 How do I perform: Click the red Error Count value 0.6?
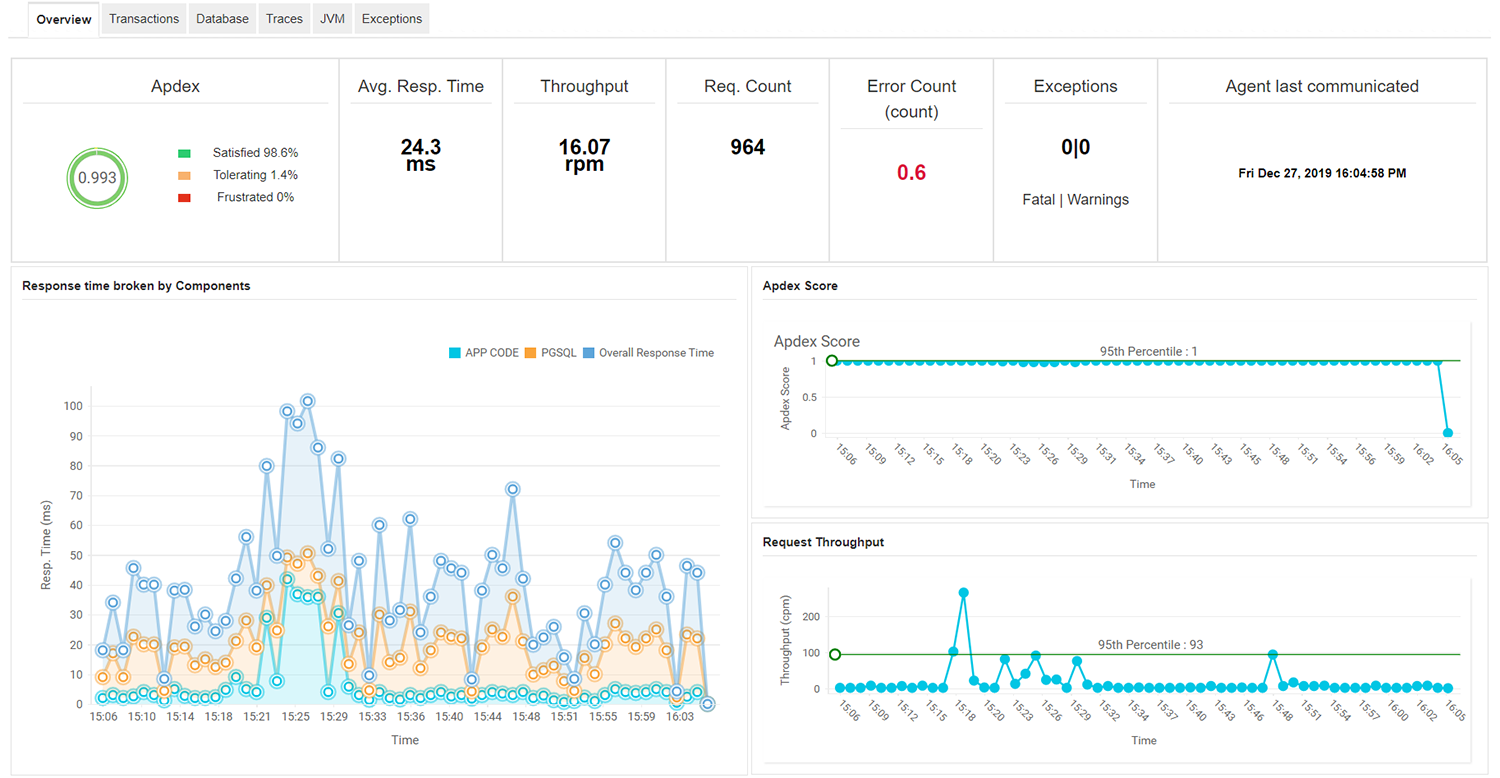(x=910, y=170)
